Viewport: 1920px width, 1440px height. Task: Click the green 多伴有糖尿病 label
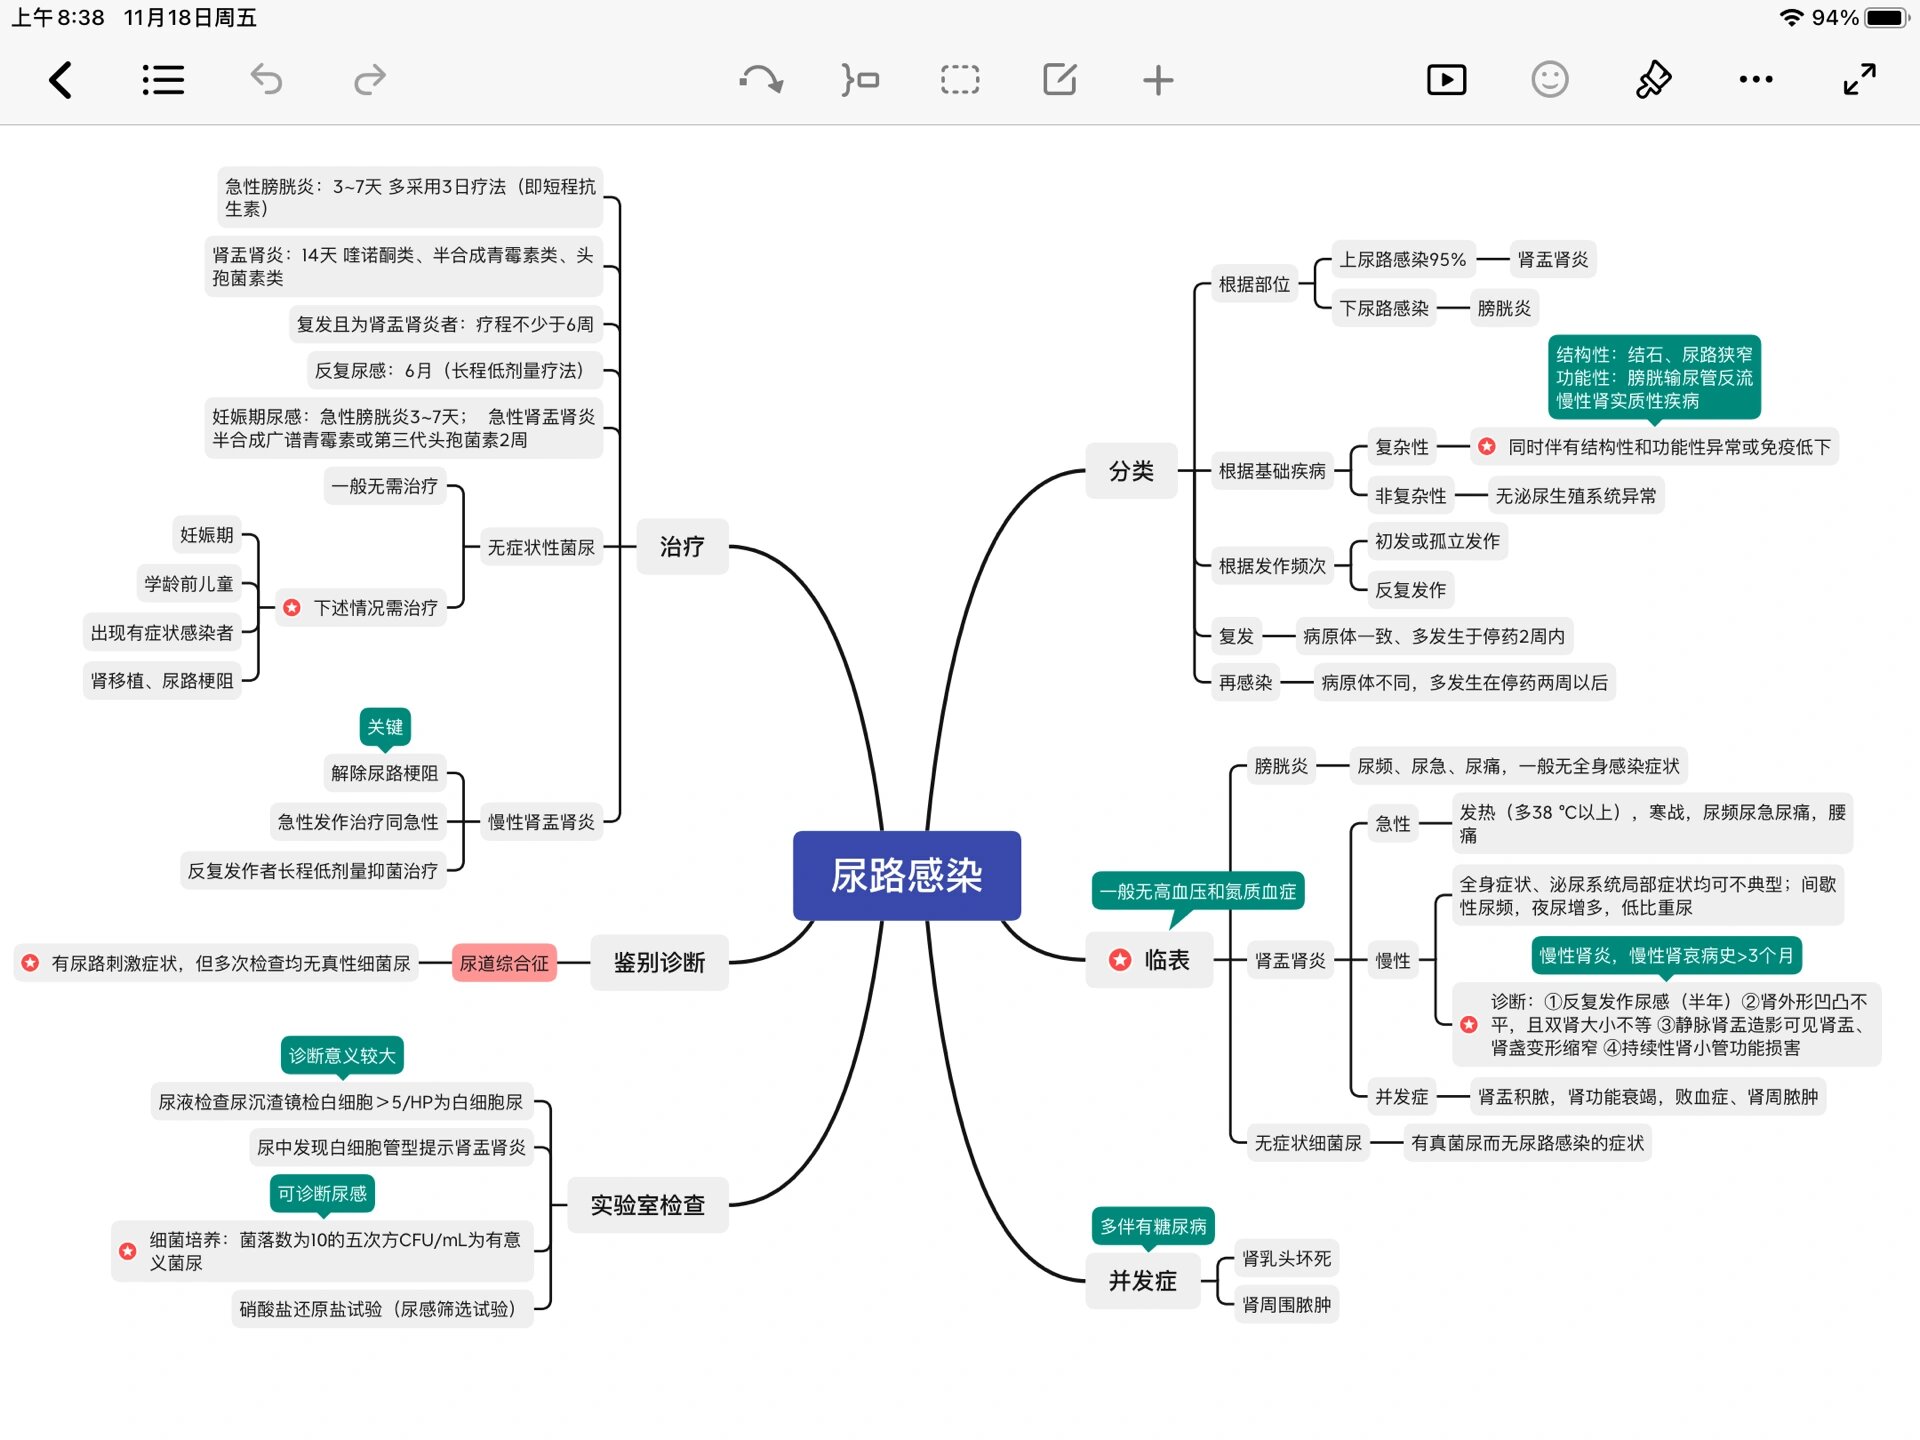pos(1153,1226)
